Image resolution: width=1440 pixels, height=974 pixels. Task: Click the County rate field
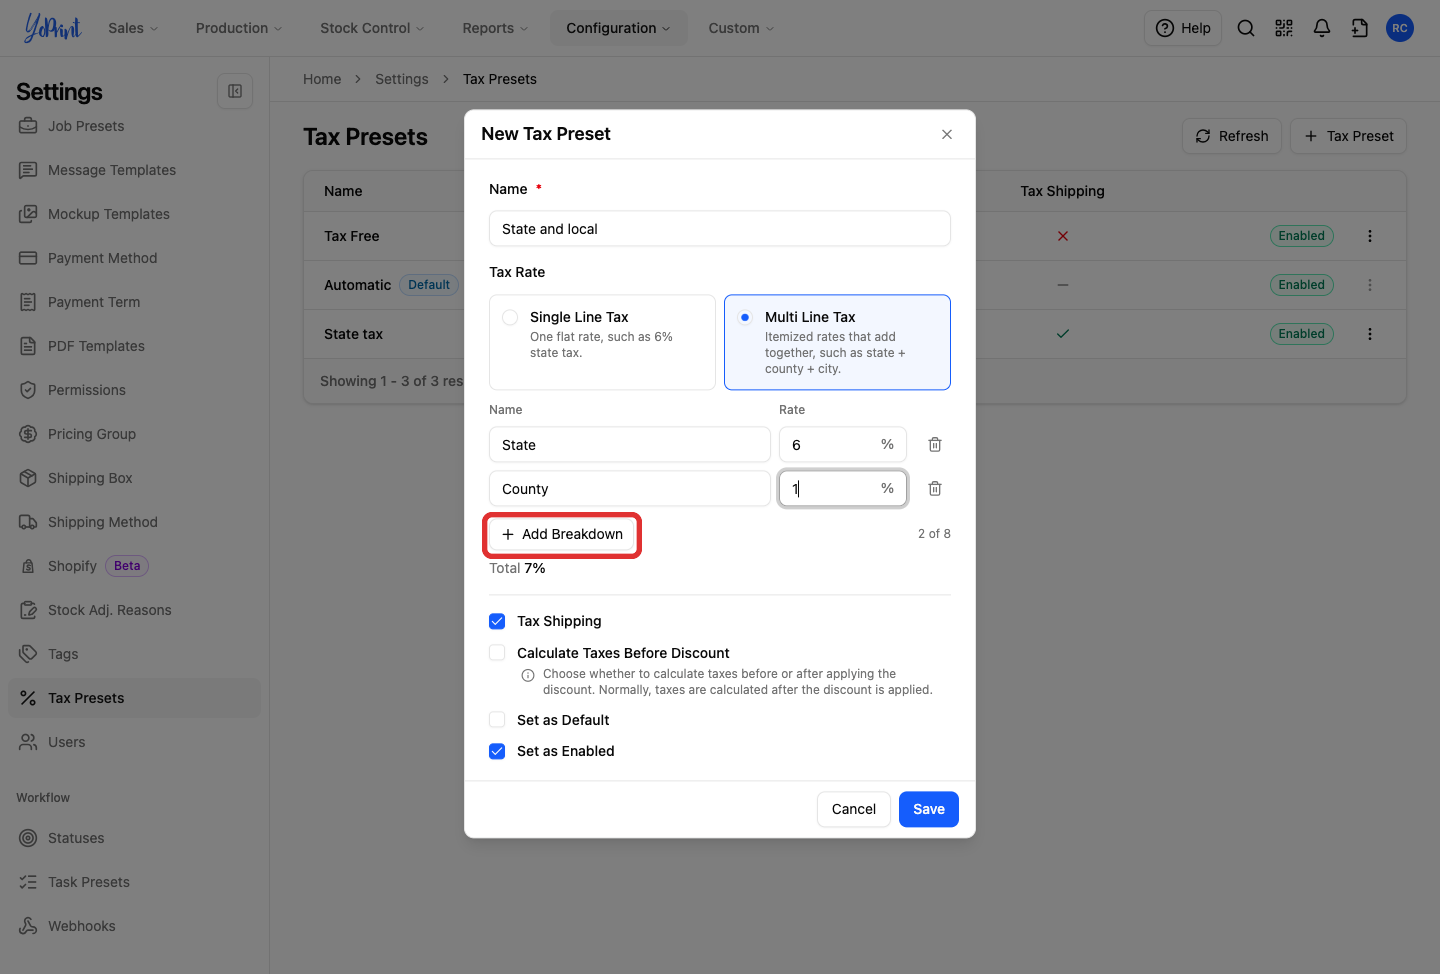tap(843, 489)
